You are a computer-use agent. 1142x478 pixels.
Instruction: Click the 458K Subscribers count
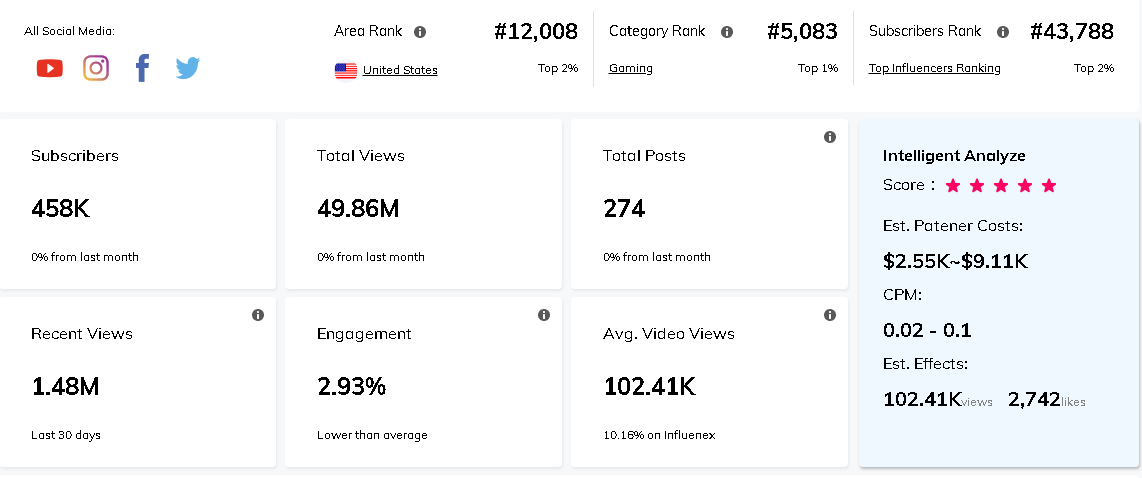point(61,209)
